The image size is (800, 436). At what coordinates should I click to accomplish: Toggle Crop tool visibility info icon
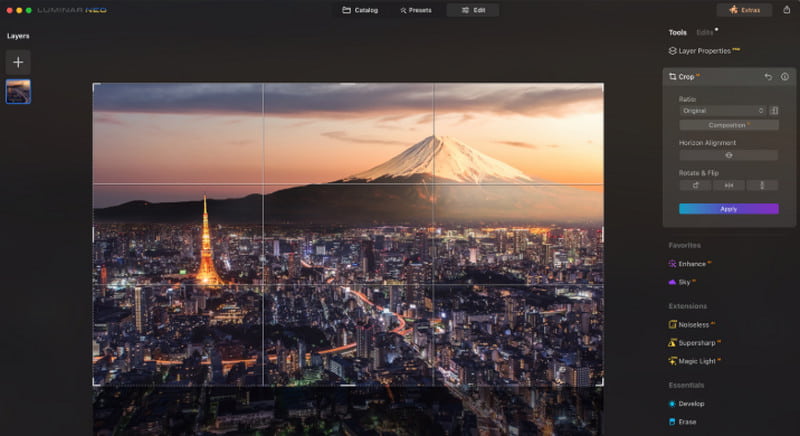(785, 76)
